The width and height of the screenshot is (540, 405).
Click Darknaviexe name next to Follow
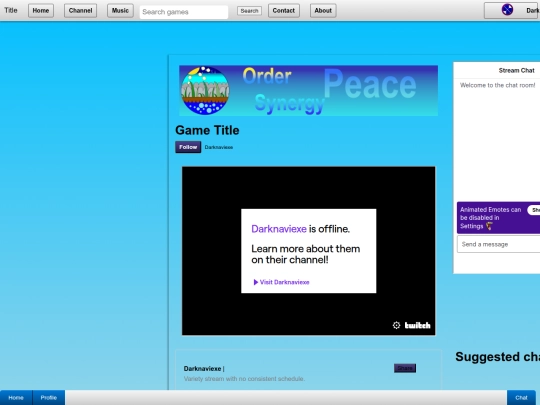(219, 147)
